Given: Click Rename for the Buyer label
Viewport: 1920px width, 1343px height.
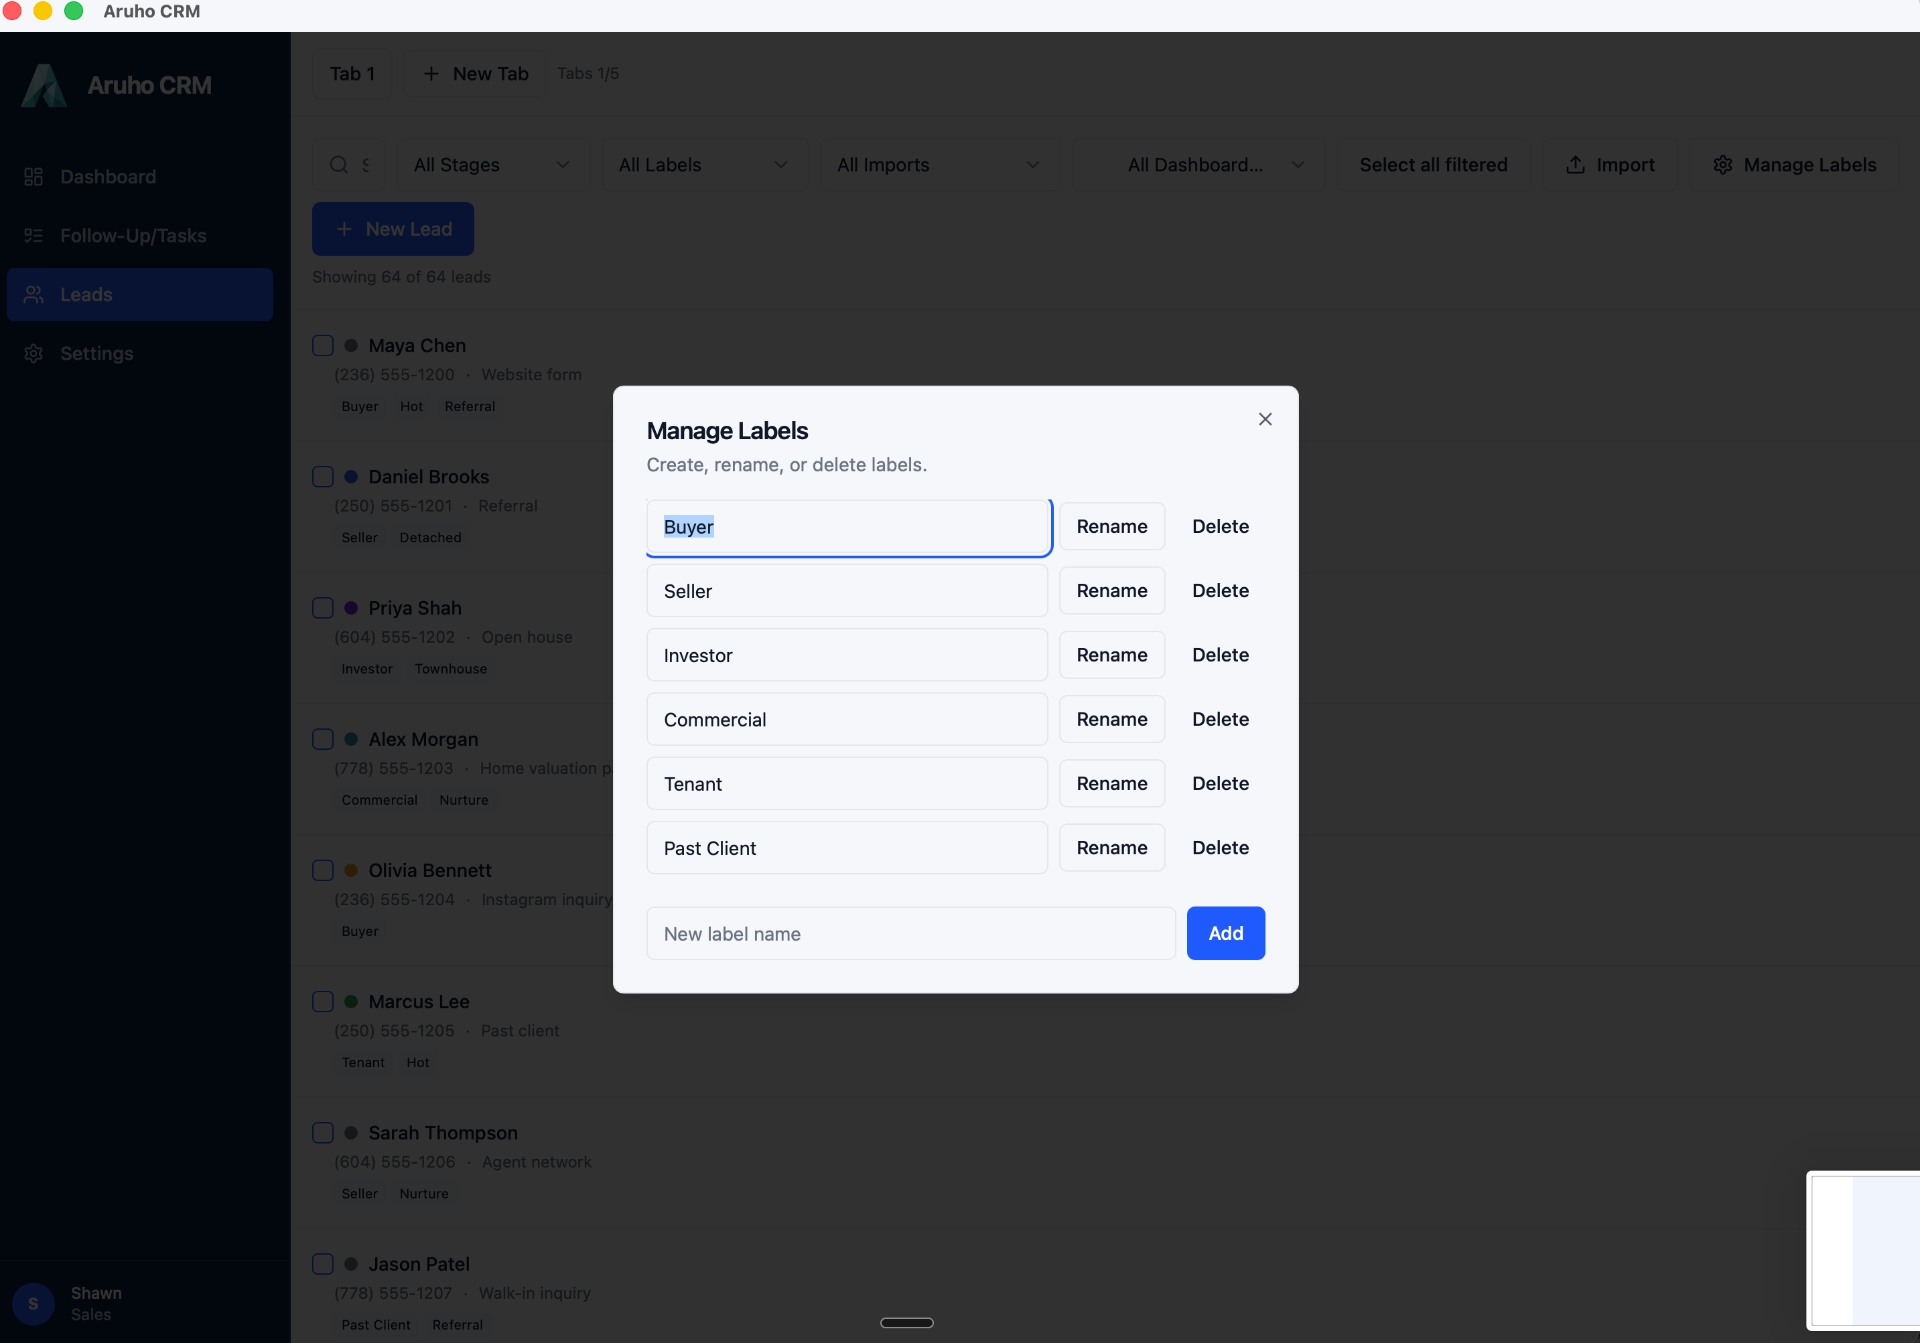Looking at the screenshot, I should coord(1112,527).
